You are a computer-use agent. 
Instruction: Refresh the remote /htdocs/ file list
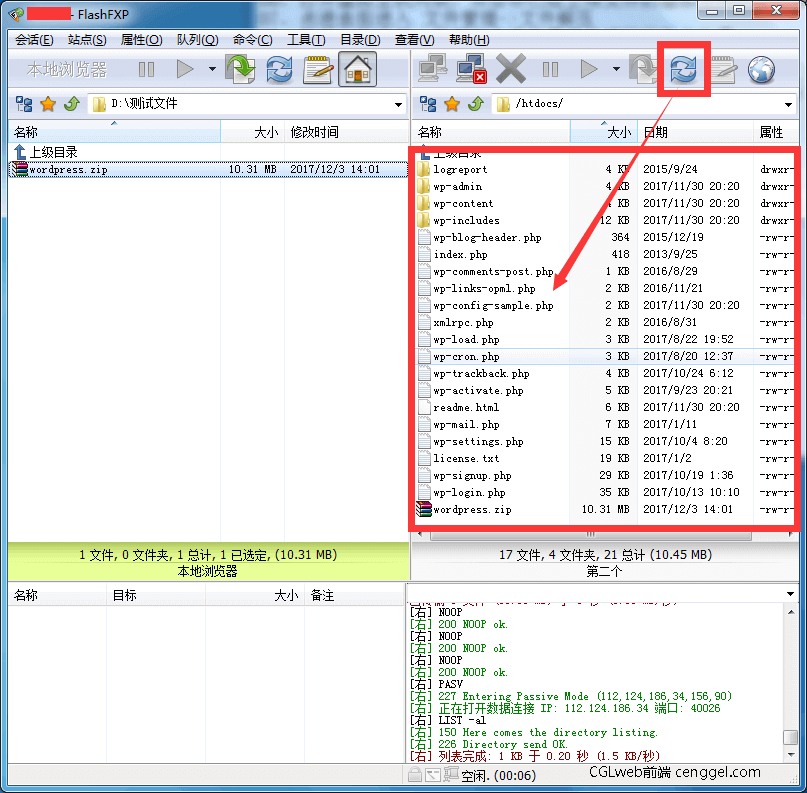683,69
